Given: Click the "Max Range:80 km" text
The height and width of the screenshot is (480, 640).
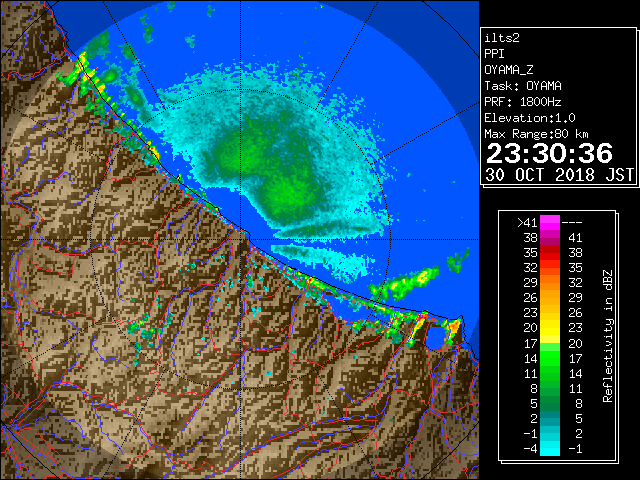Looking at the screenshot, I should pyautogui.click(x=536, y=134).
